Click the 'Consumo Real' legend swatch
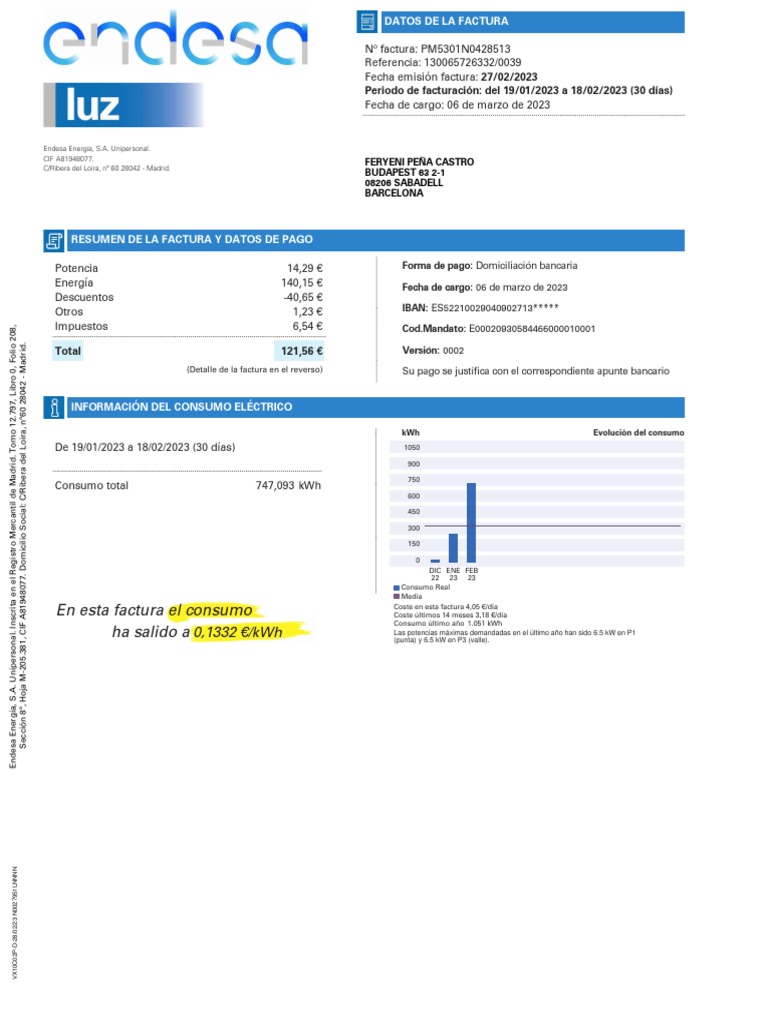The height and width of the screenshot is (1024, 768). tap(396, 588)
